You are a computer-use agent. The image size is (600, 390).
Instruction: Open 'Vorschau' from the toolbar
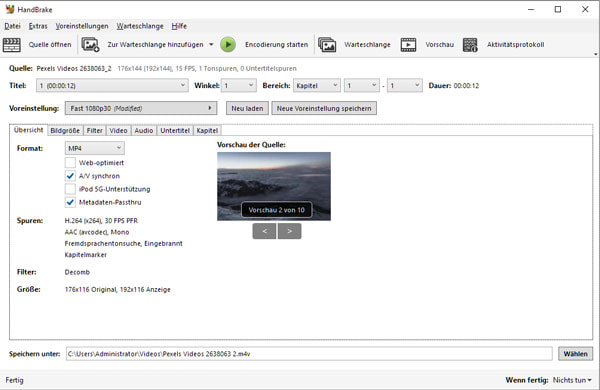[x=439, y=45]
